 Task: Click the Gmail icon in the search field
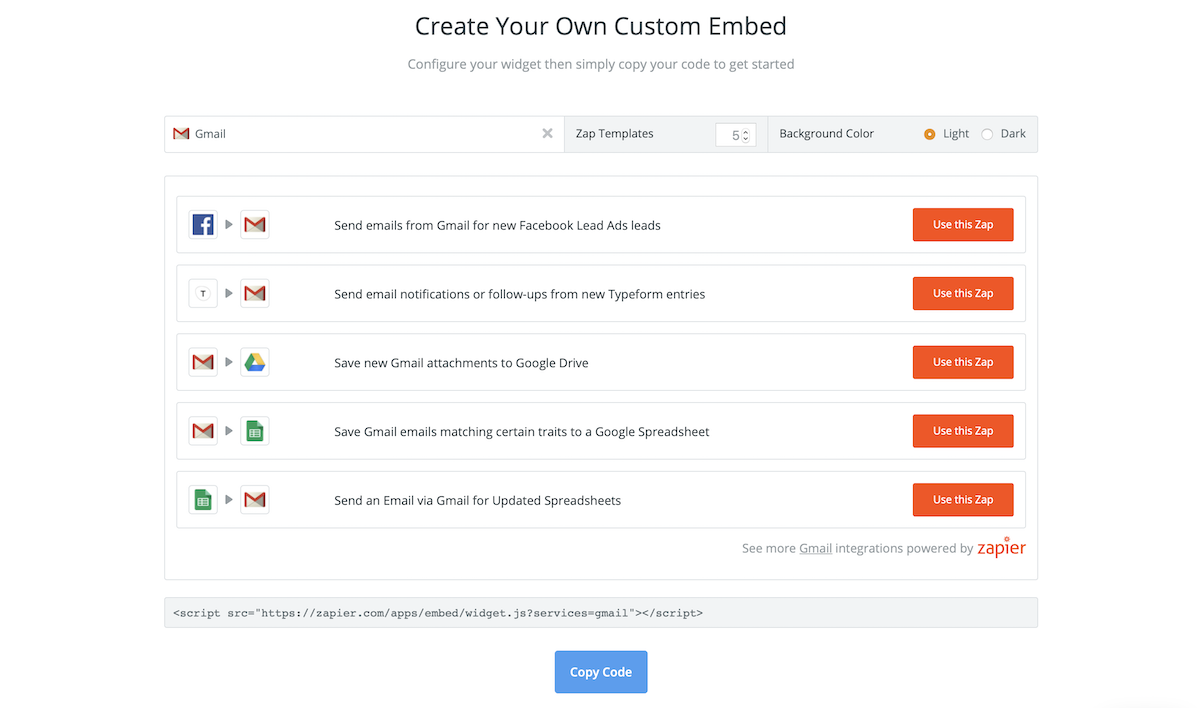point(181,134)
